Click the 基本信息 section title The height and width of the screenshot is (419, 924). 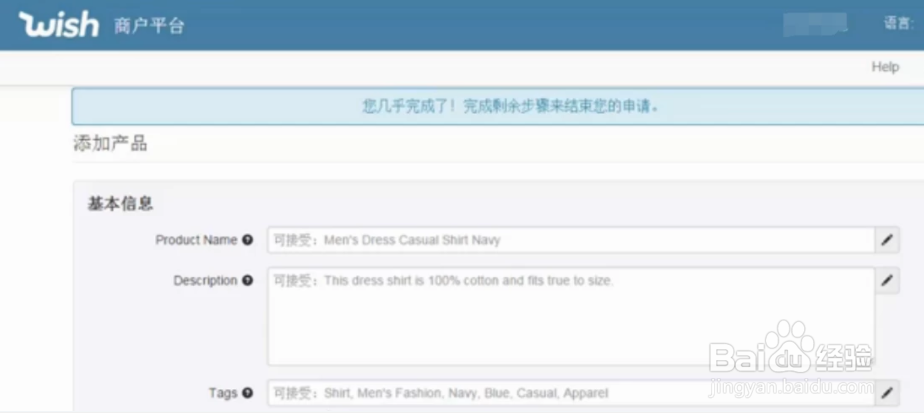(120, 204)
